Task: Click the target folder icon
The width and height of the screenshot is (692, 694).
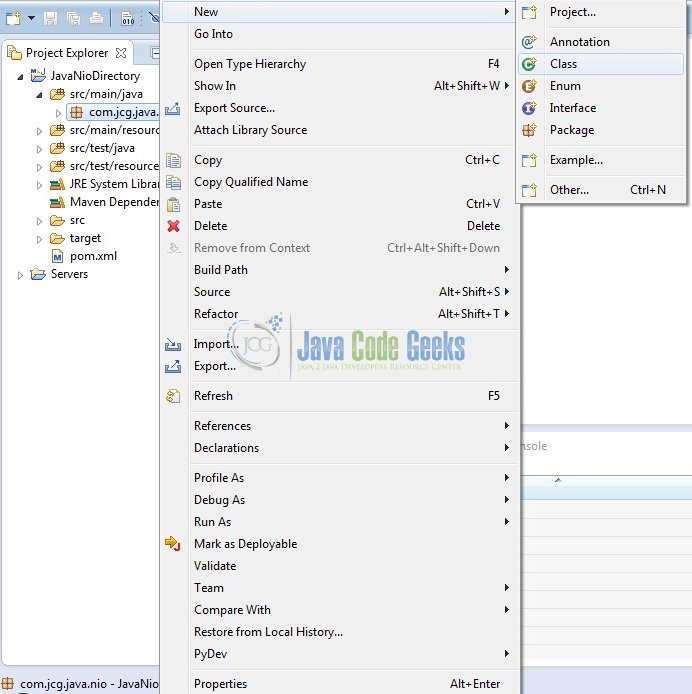Action: coord(57,239)
